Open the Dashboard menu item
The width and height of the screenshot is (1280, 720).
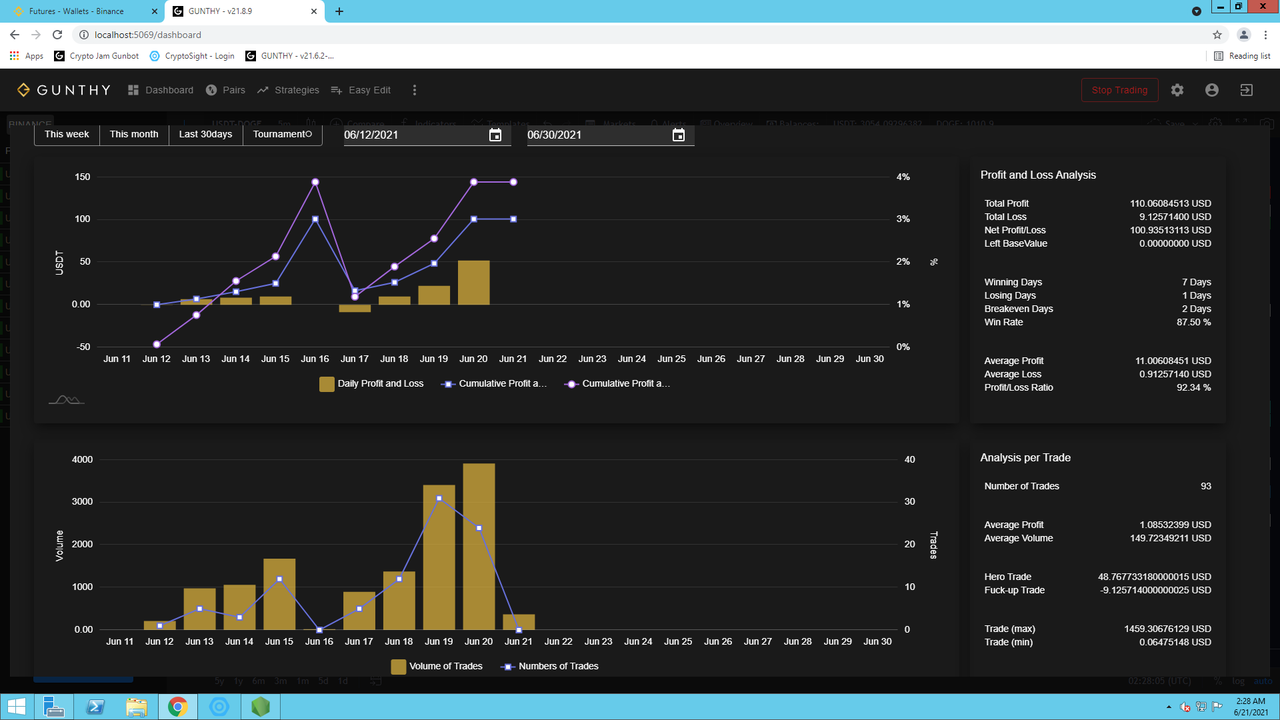click(161, 90)
